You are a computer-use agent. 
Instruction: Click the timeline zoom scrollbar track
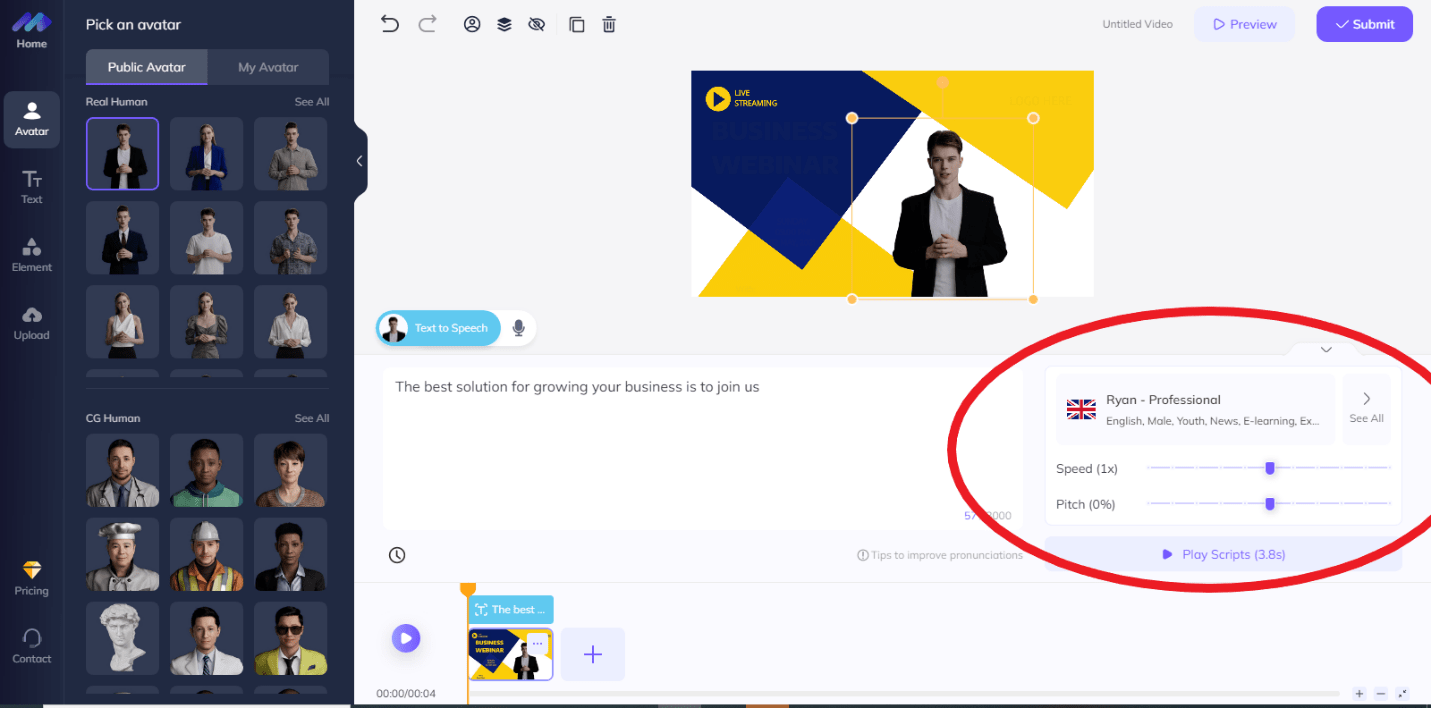[903, 693]
